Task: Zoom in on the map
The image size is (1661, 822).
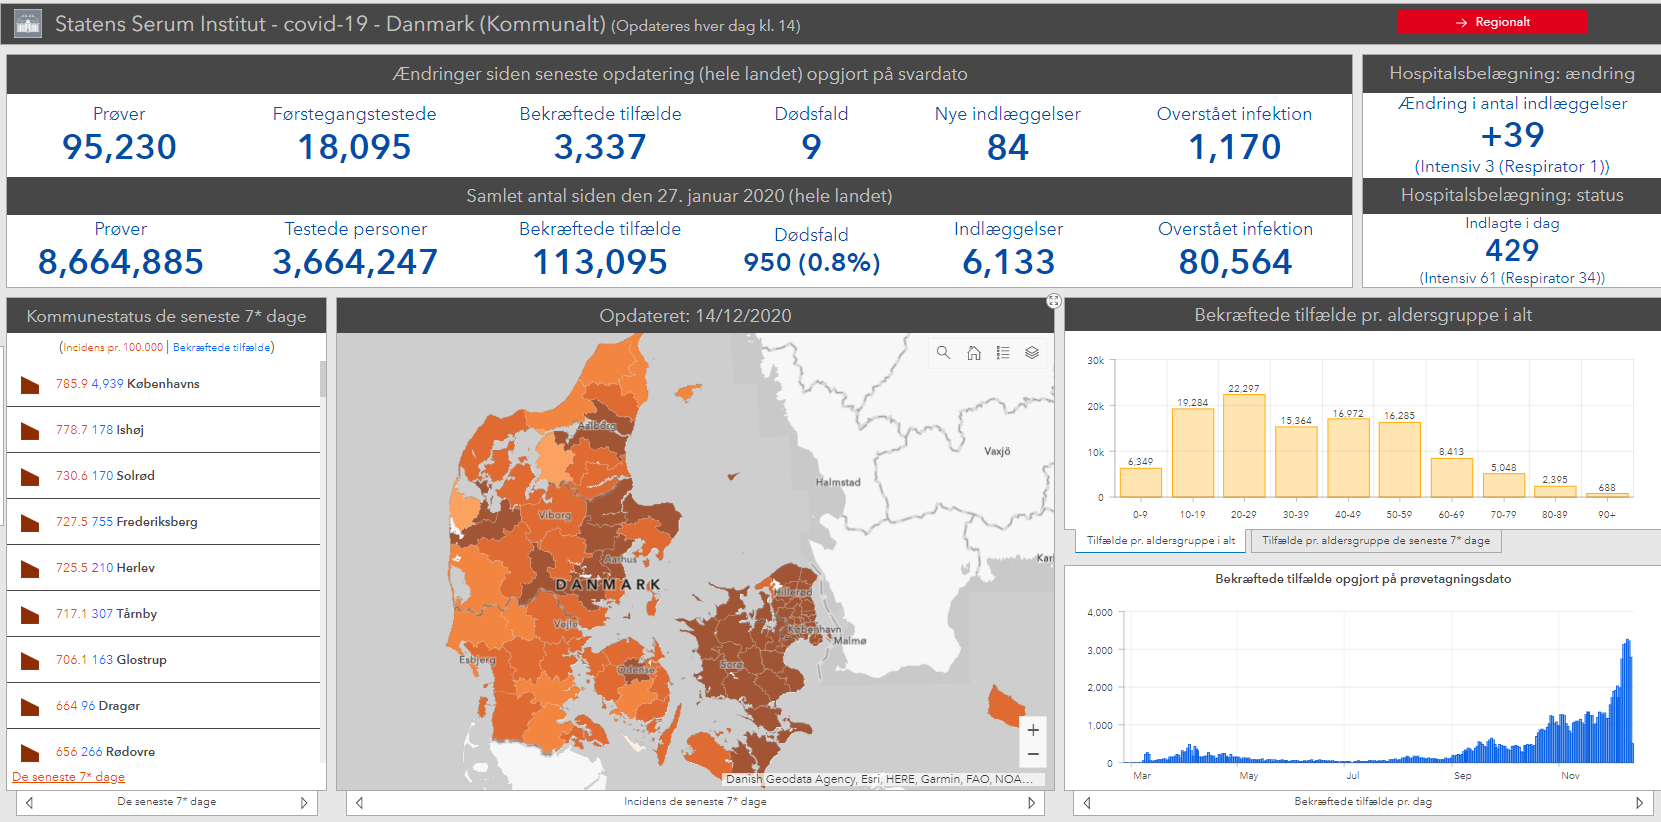Action: 1033,730
